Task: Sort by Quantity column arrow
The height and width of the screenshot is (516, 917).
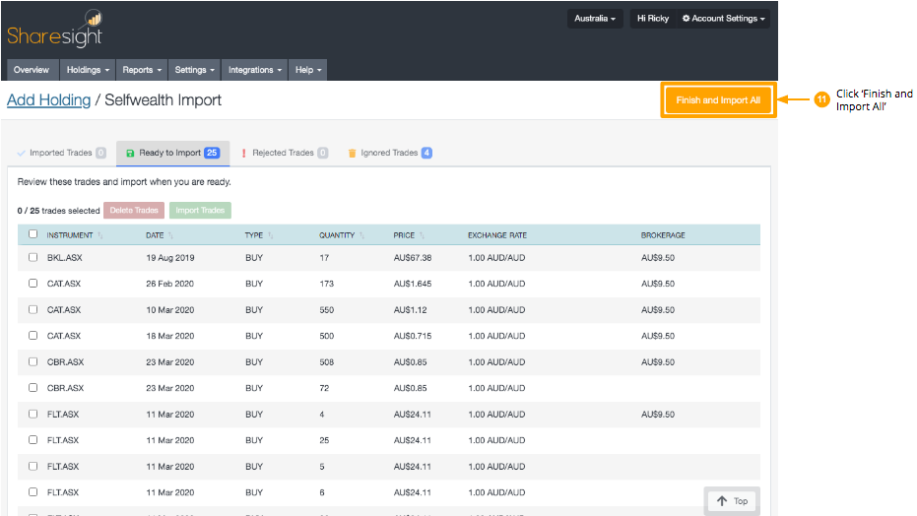Action: click(361, 235)
